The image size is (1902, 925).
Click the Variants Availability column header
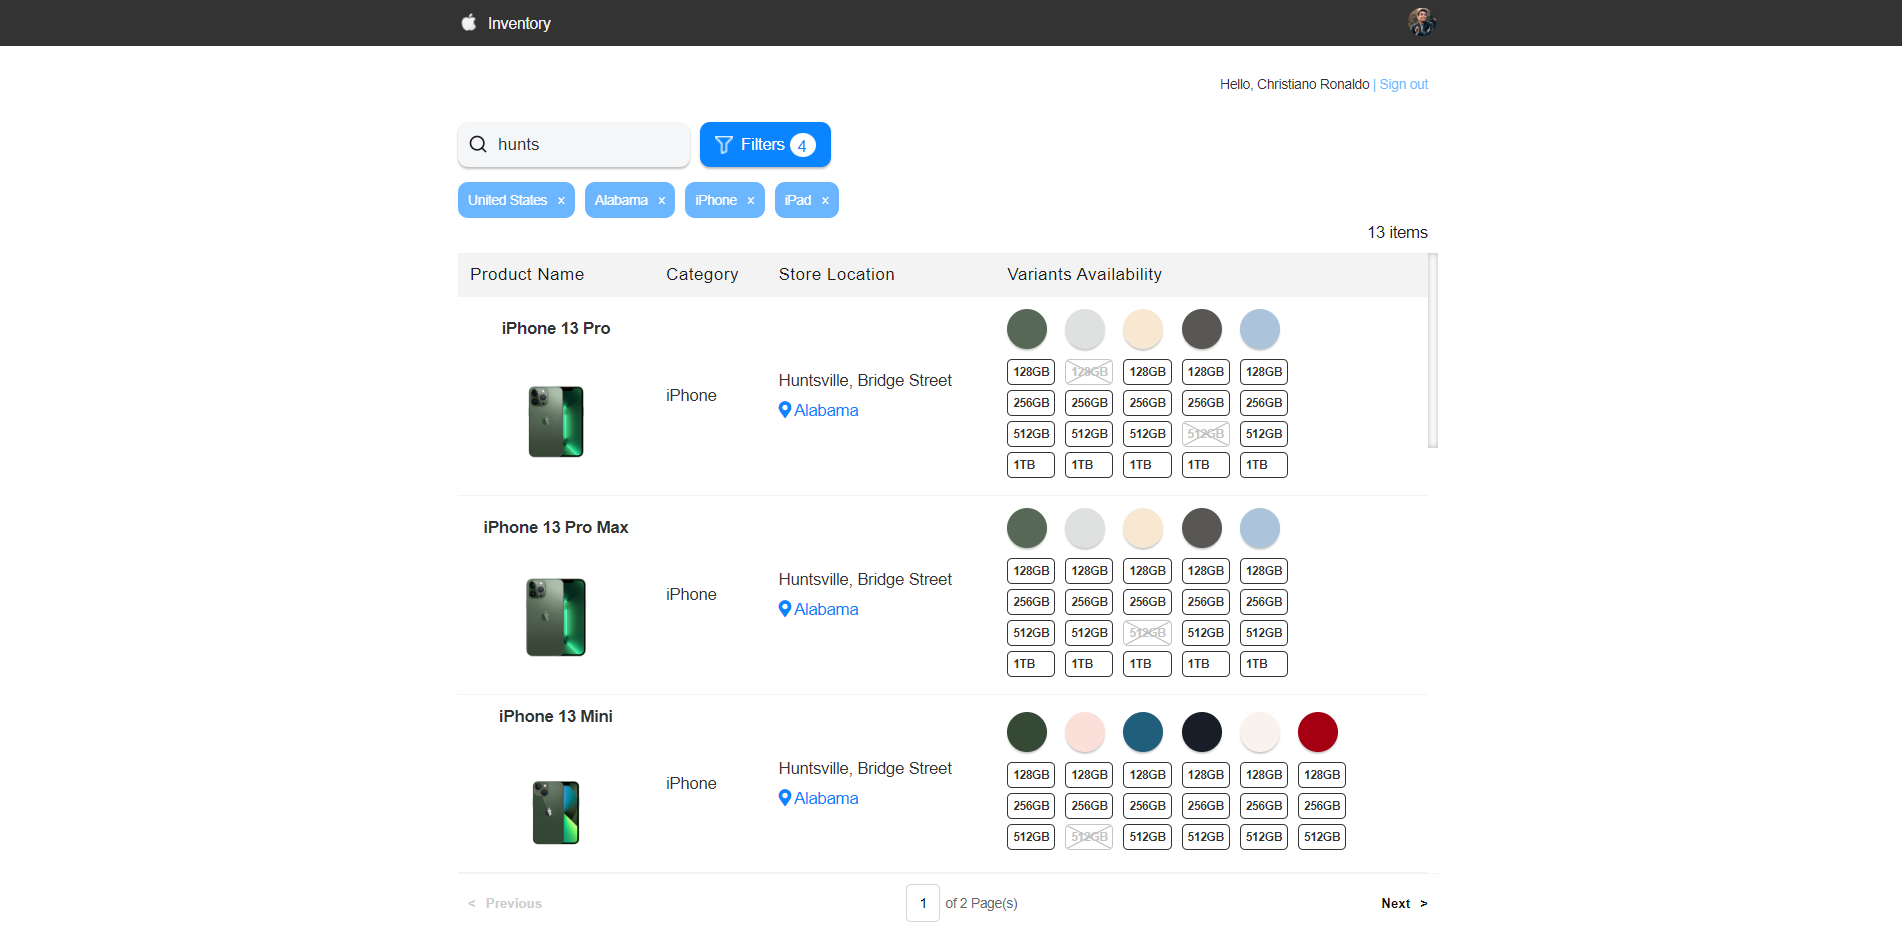click(x=1084, y=274)
